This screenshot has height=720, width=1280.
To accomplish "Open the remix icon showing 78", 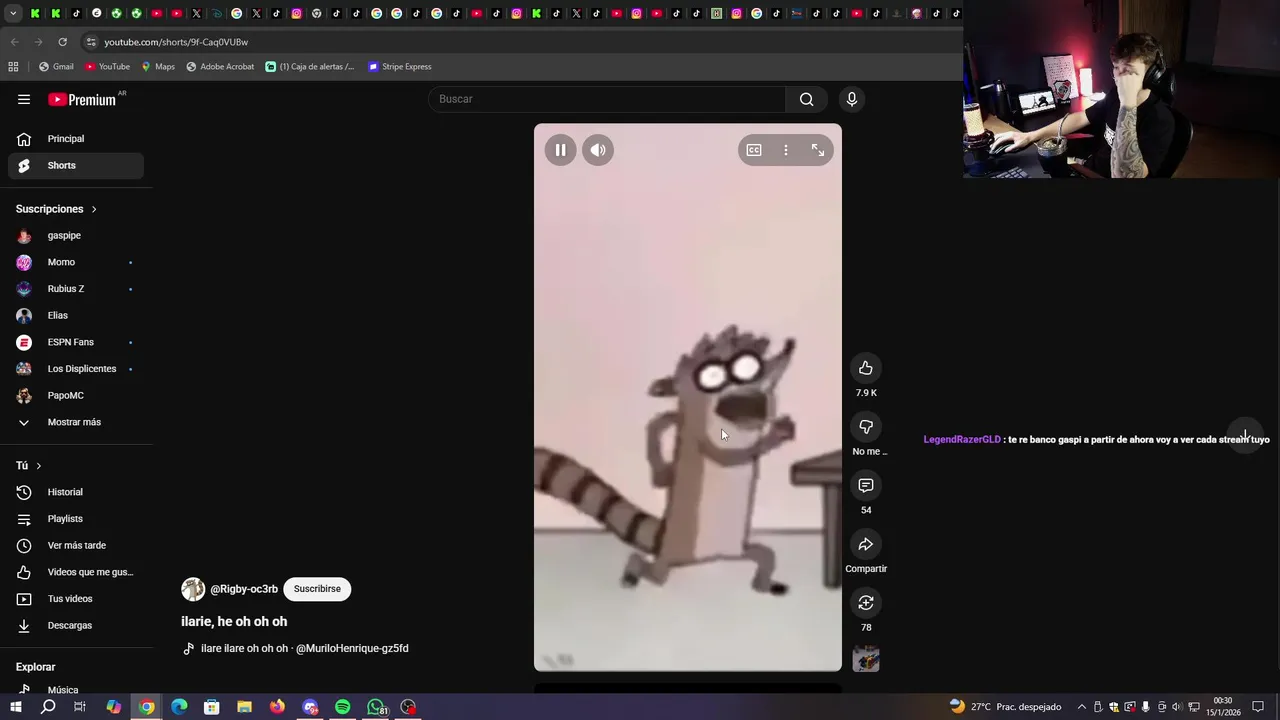I will point(866,603).
